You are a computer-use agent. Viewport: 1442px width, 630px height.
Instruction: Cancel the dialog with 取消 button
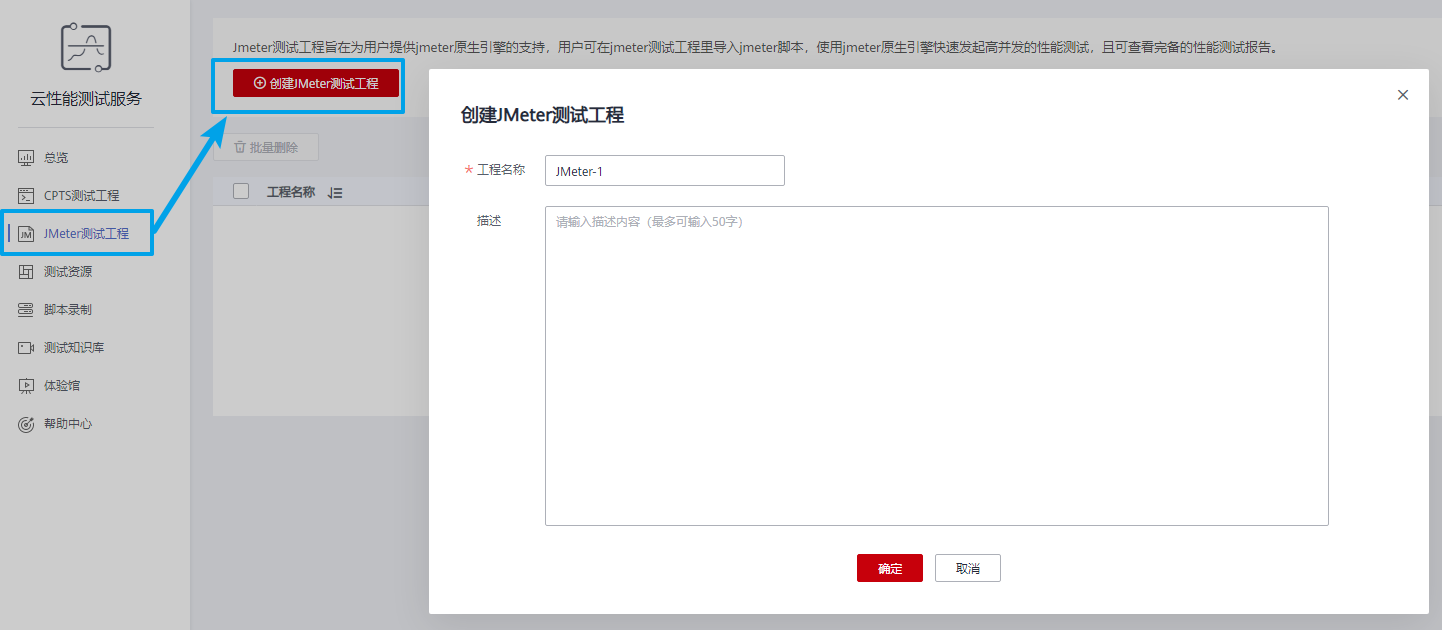click(x=968, y=568)
